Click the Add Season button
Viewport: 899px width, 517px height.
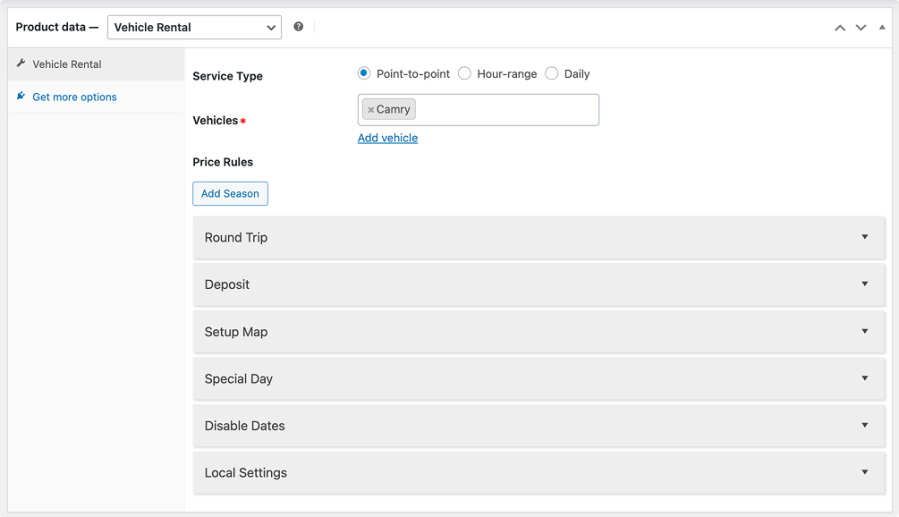click(230, 194)
